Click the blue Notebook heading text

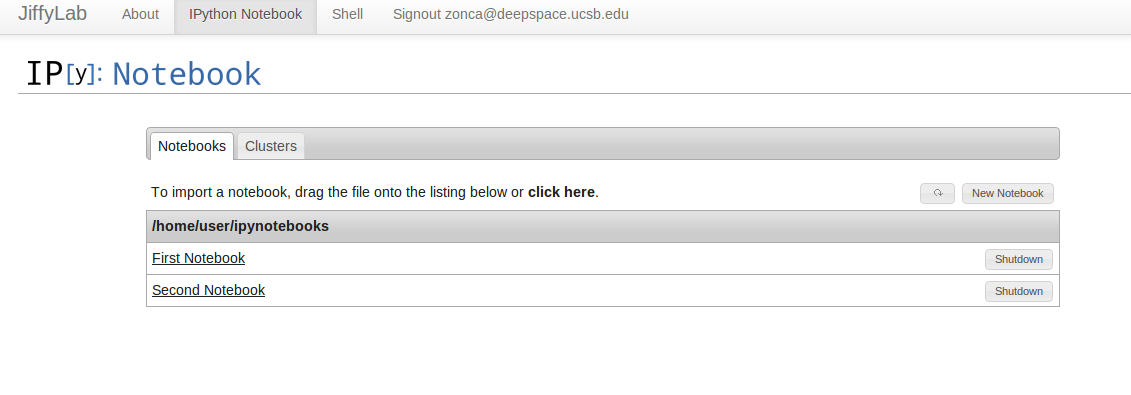(187, 74)
